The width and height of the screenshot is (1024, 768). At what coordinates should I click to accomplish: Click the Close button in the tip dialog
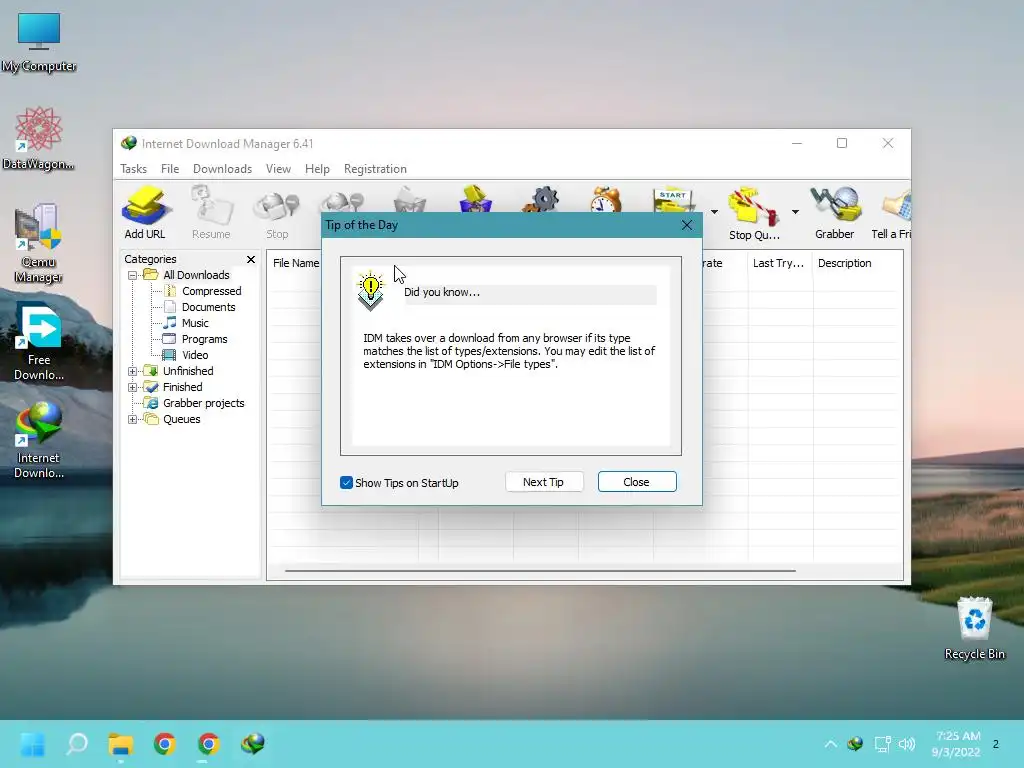click(x=637, y=482)
